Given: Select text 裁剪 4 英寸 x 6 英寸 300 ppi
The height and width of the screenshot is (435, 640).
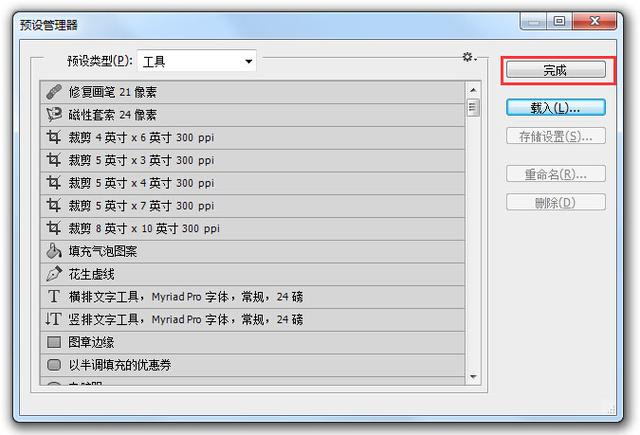Looking at the screenshot, I should [x=141, y=138].
